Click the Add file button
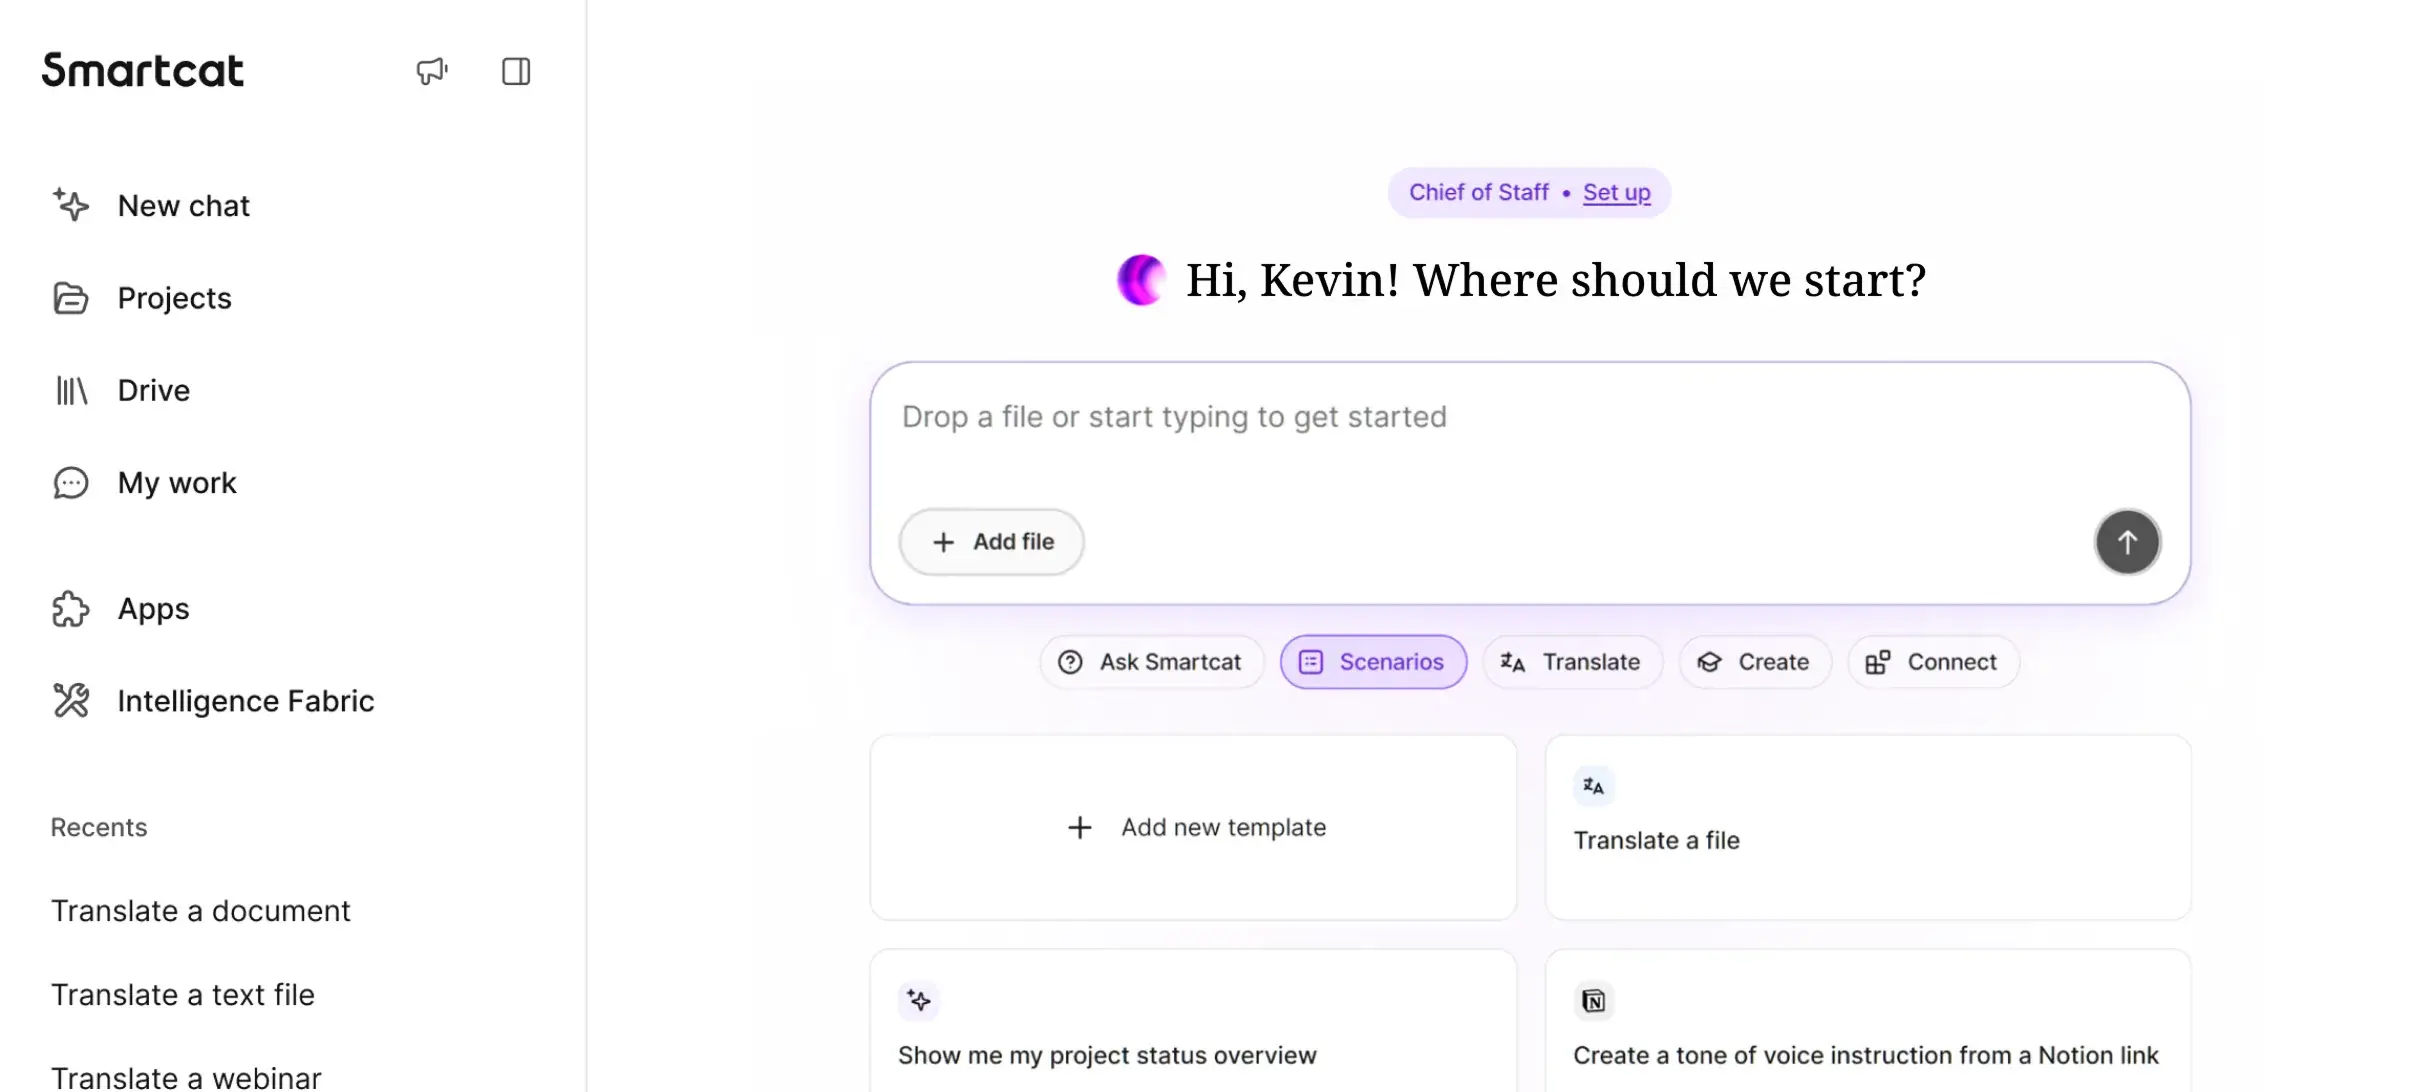The width and height of the screenshot is (2432, 1092). tap(992, 542)
